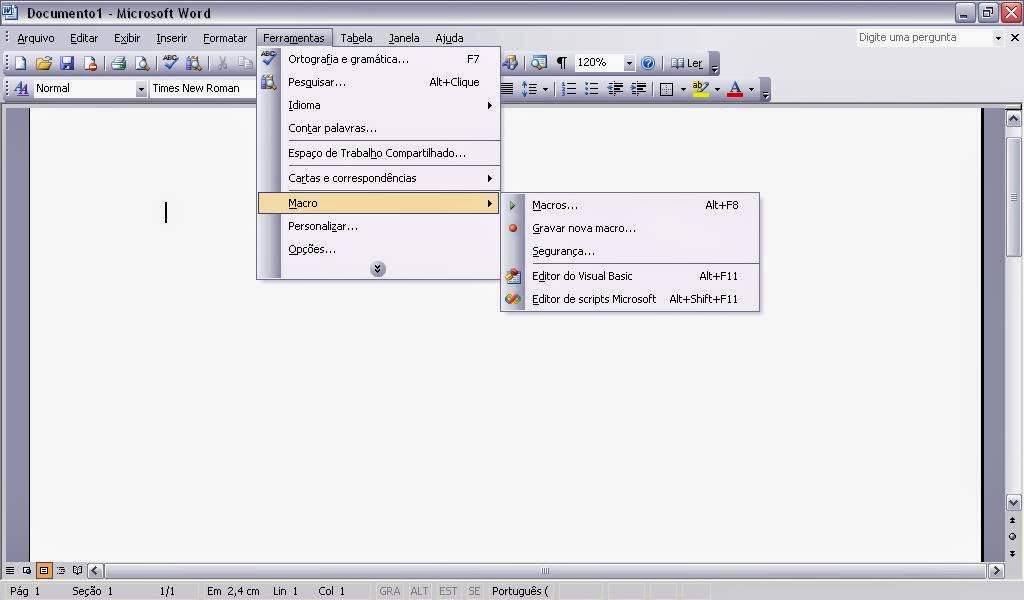Click Decrease Indent icon
1024x600 pixels.
click(x=615, y=88)
